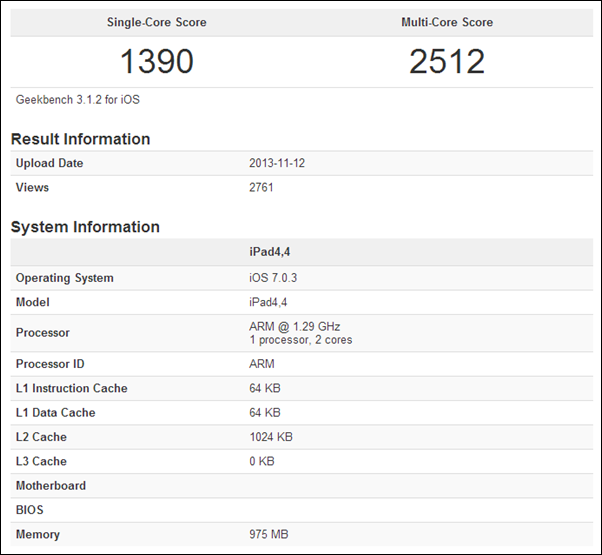Select L1 Instruction Cache value 64 KB

pos(265,388)
